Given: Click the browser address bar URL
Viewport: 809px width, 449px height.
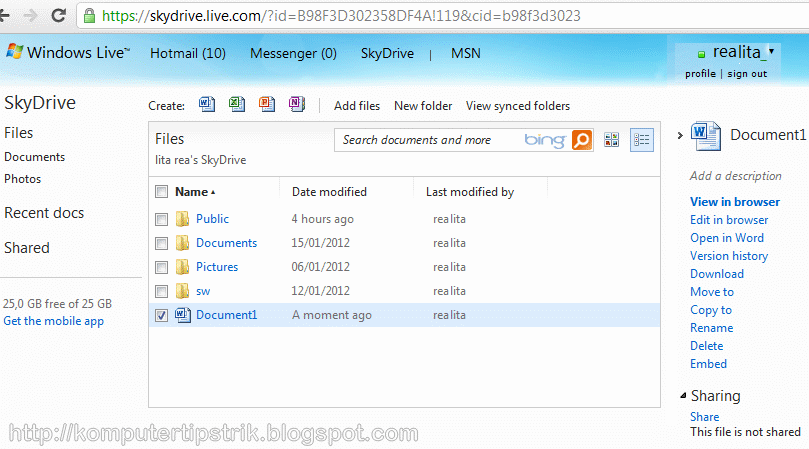Looking at the screenshot, I should coord(341,16).
